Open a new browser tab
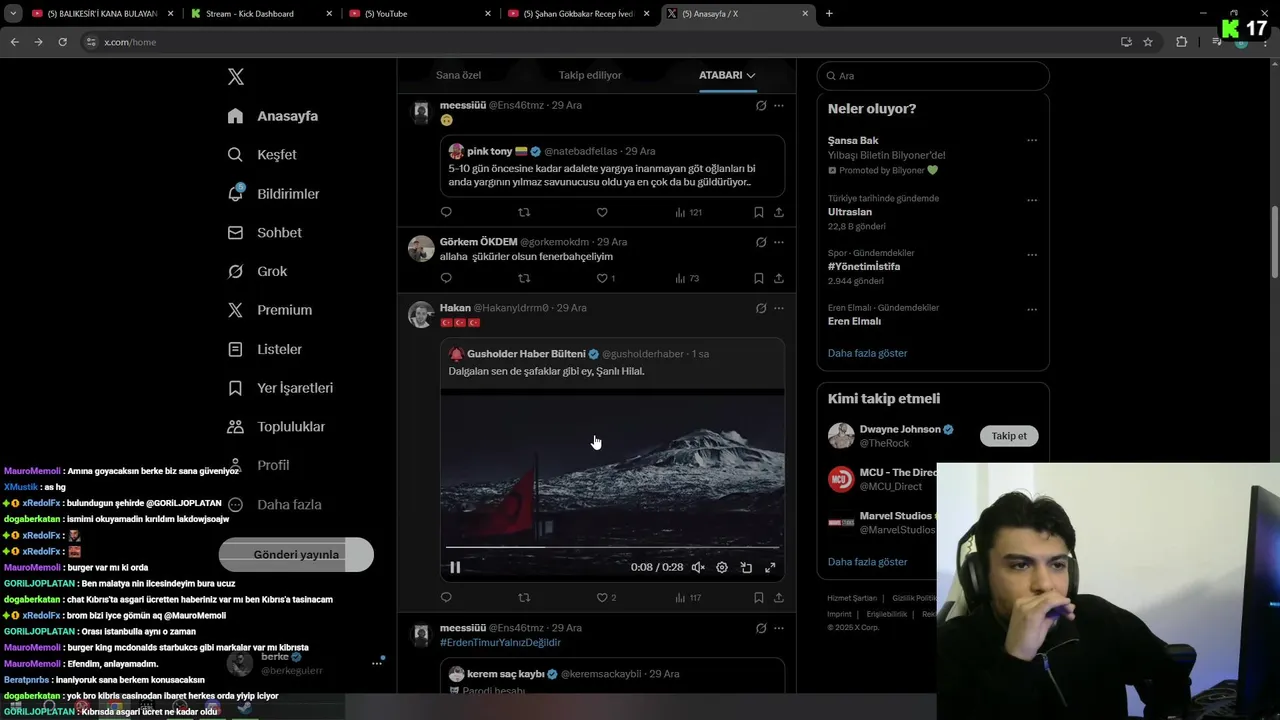1280x720 pixels. tap(829, 14)
